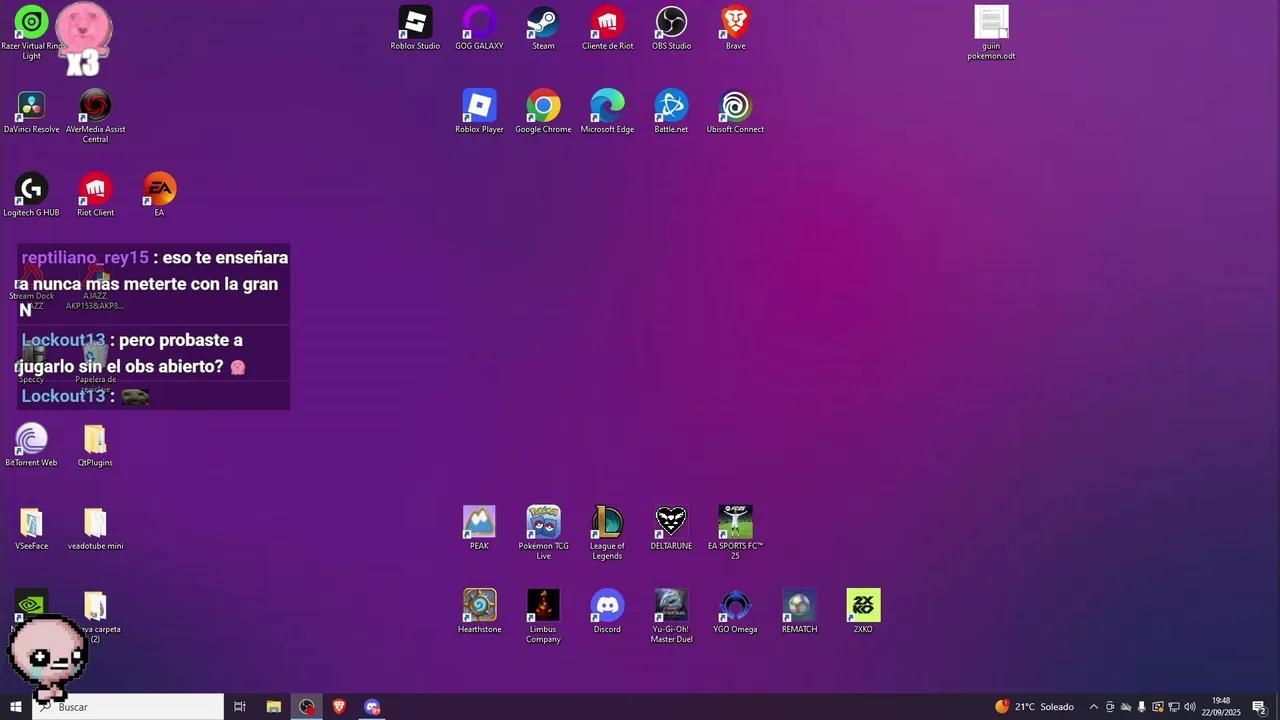The width and height of the screenshot is (1280, 720).
Task: Open the Razer Virtual Ring Light shortcut
Action: pyautogui.click(x=32, y=32)
